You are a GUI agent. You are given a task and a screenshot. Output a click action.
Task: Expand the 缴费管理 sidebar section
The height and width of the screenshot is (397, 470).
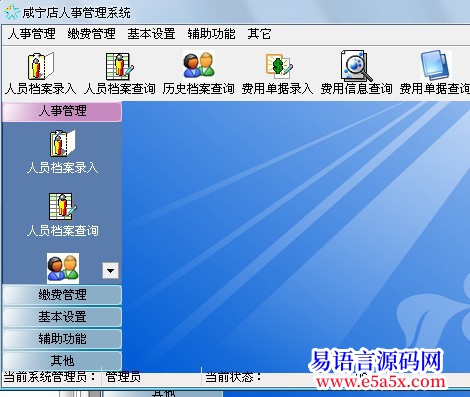tap(62, 295)
